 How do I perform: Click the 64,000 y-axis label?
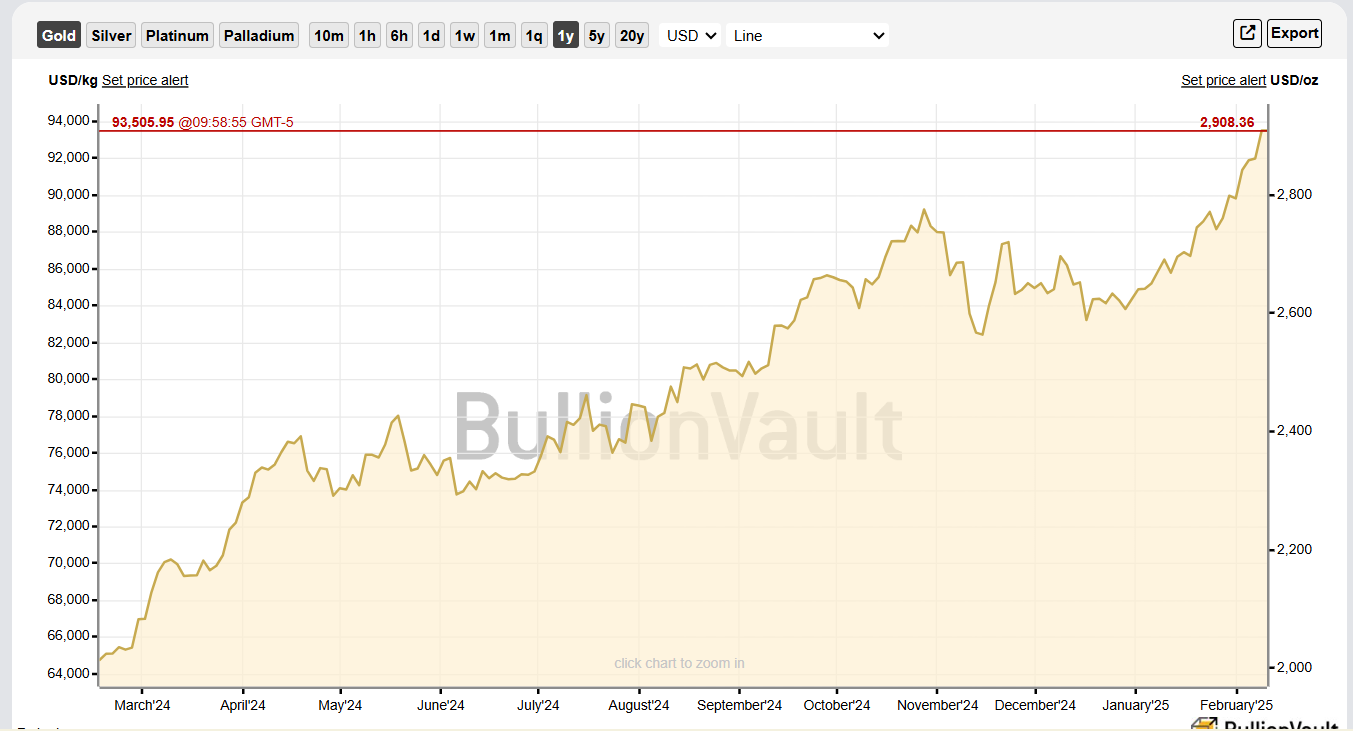[x=68, y=673]
